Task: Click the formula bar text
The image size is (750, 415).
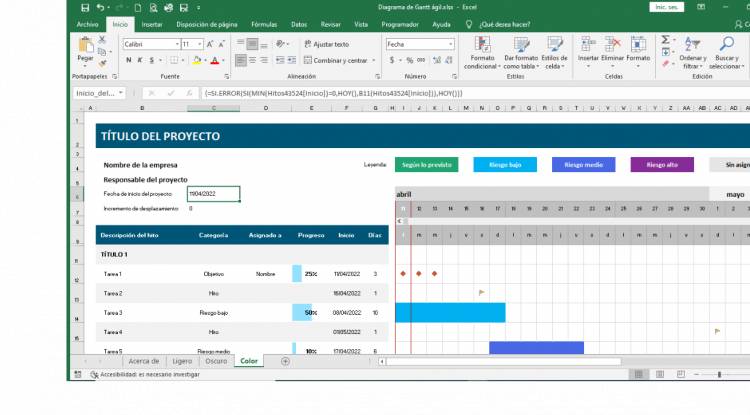Action: pyautogui.click(x=333, y=94)
